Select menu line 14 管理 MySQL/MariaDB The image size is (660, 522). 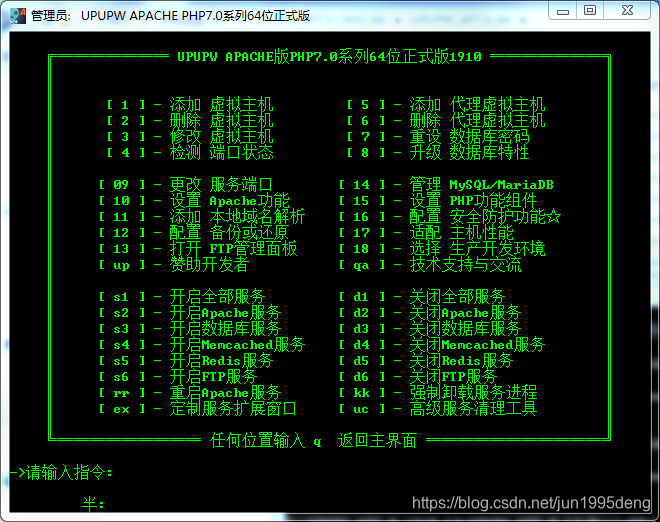[x=446, y=184]
